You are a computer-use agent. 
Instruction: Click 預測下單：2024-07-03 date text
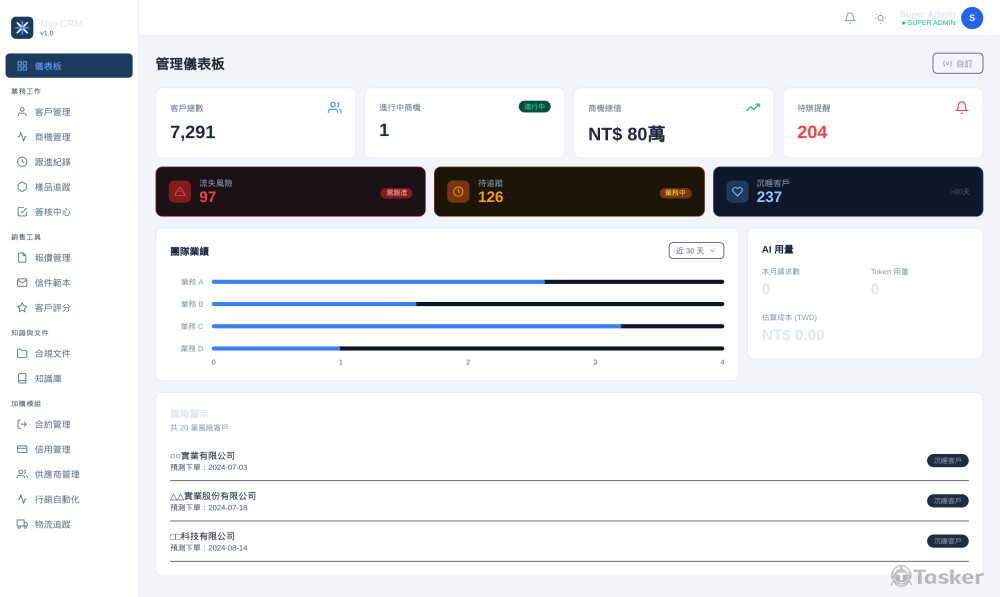(209, 468)
